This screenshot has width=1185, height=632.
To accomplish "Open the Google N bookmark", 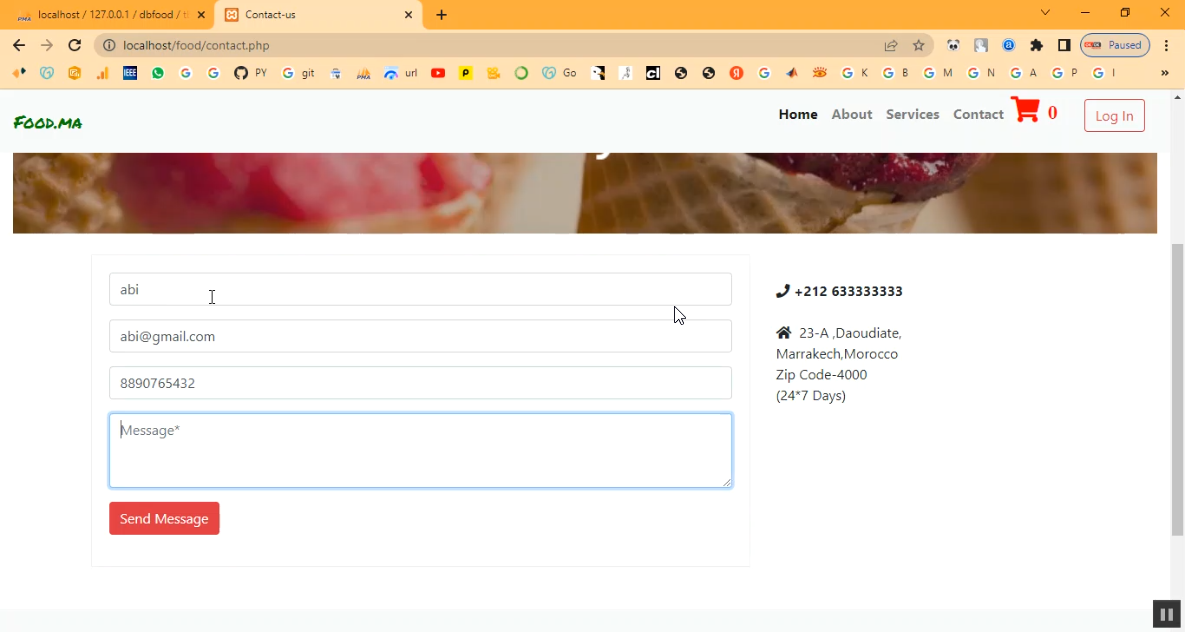I will pyautogui.click(x=981, y=73).
